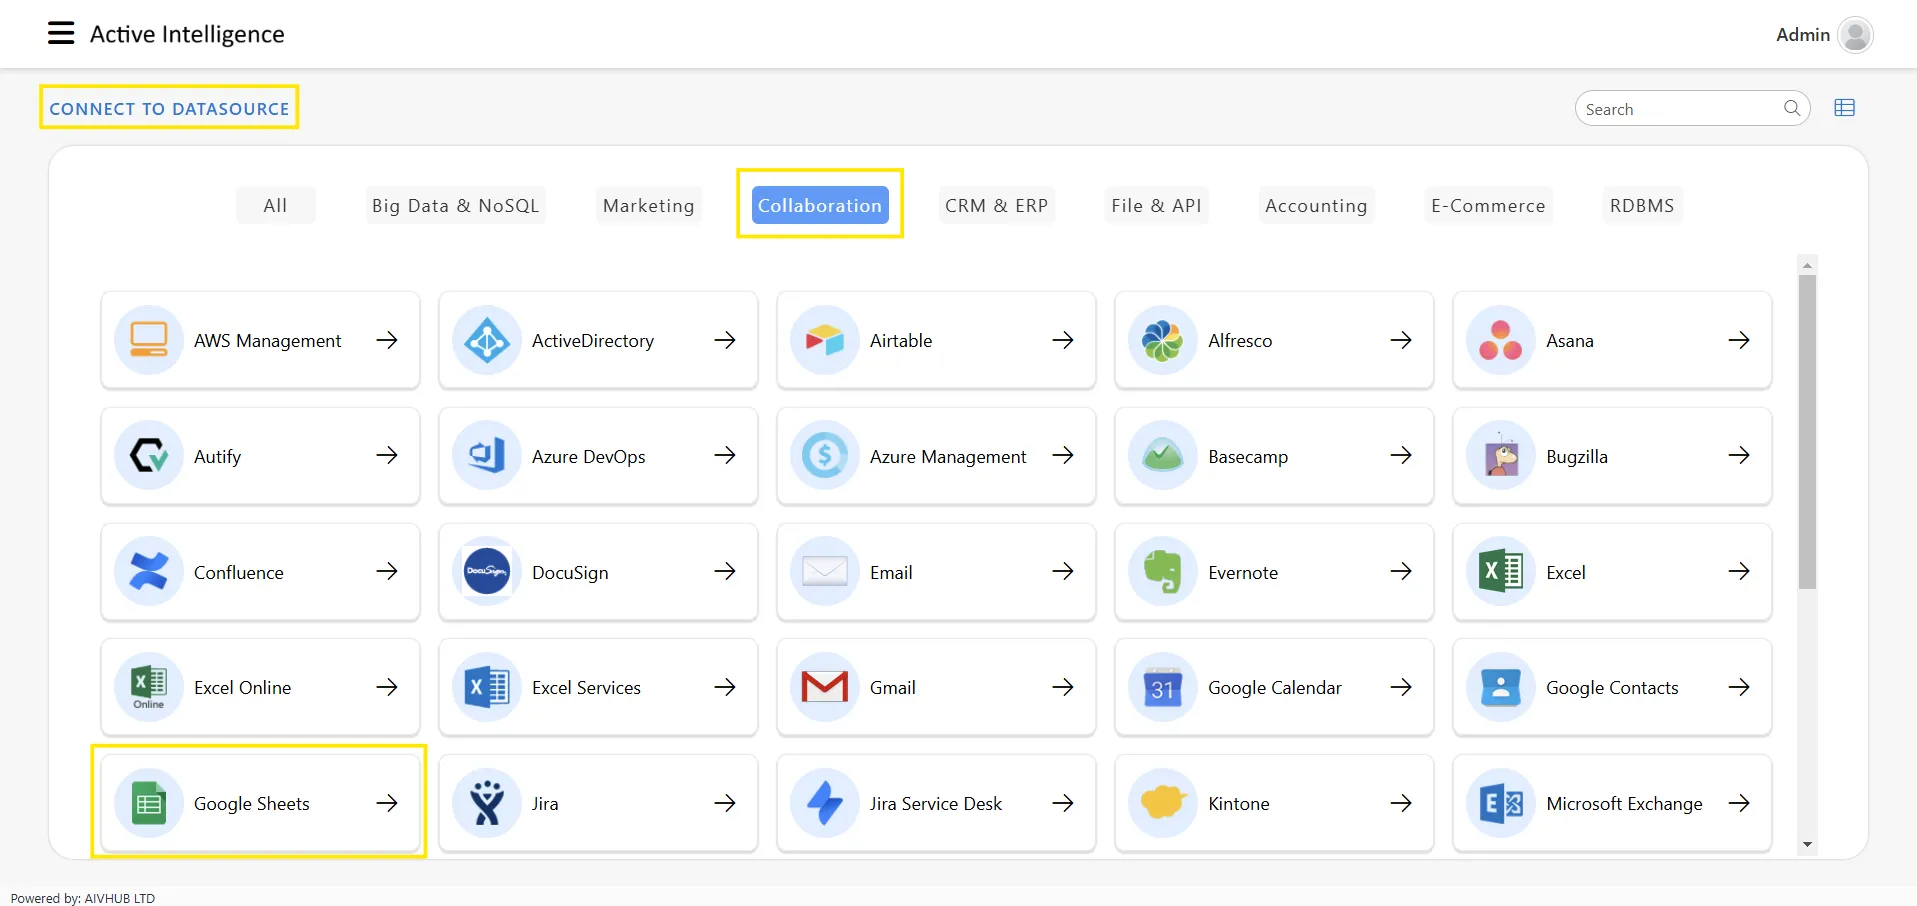
Task: Click the arrow next to Confluence
Action: point(387,571)
